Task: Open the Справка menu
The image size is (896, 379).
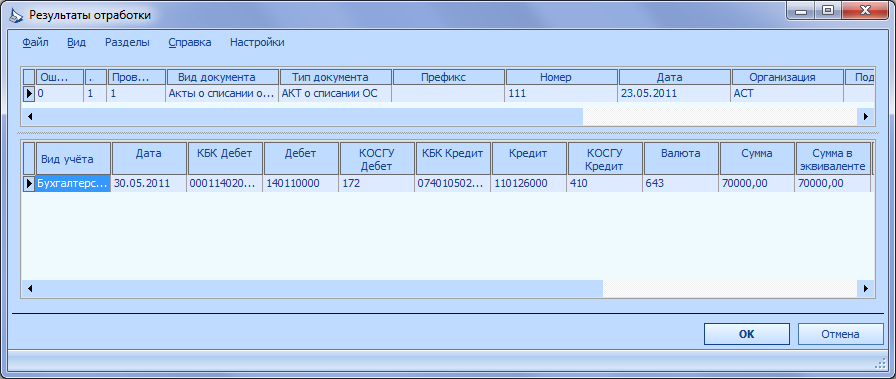Action: tap(190, 42)
